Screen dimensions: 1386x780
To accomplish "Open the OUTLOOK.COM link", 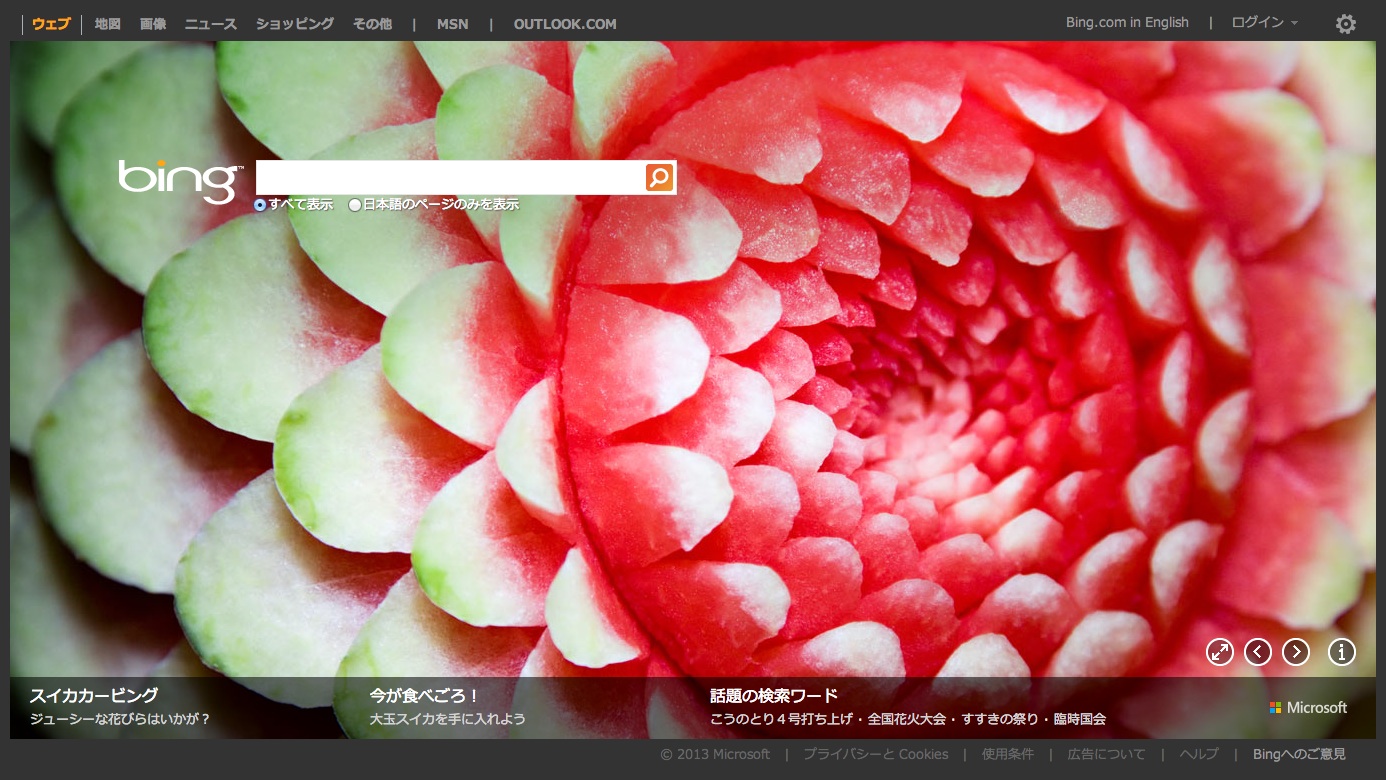I will click(565, 24).
